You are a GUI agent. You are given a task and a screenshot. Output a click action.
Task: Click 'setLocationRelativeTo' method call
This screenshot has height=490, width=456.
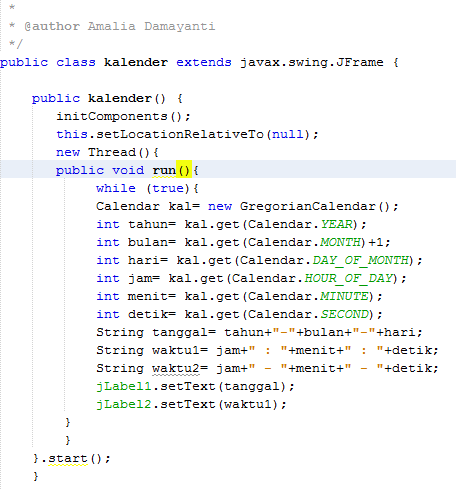point(180,134)
